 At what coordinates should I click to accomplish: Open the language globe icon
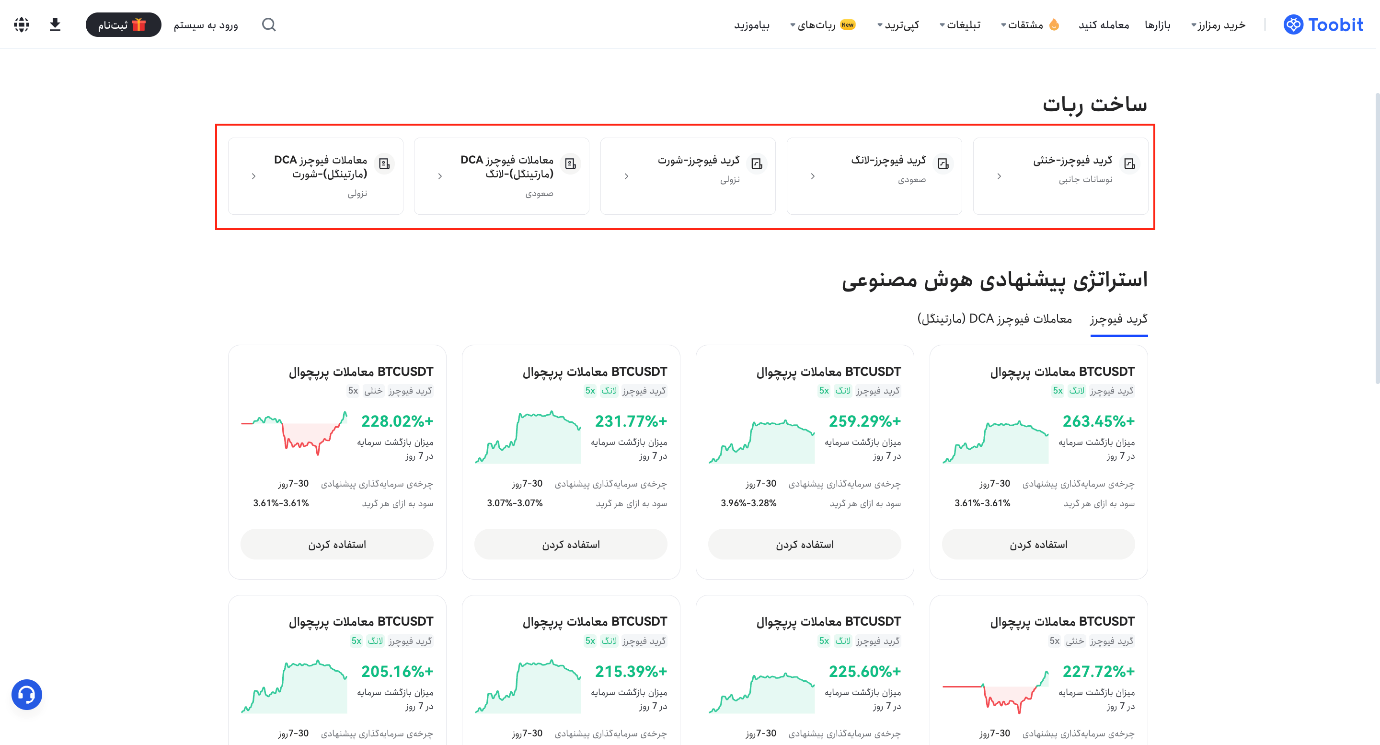click(x=22, y=24)
